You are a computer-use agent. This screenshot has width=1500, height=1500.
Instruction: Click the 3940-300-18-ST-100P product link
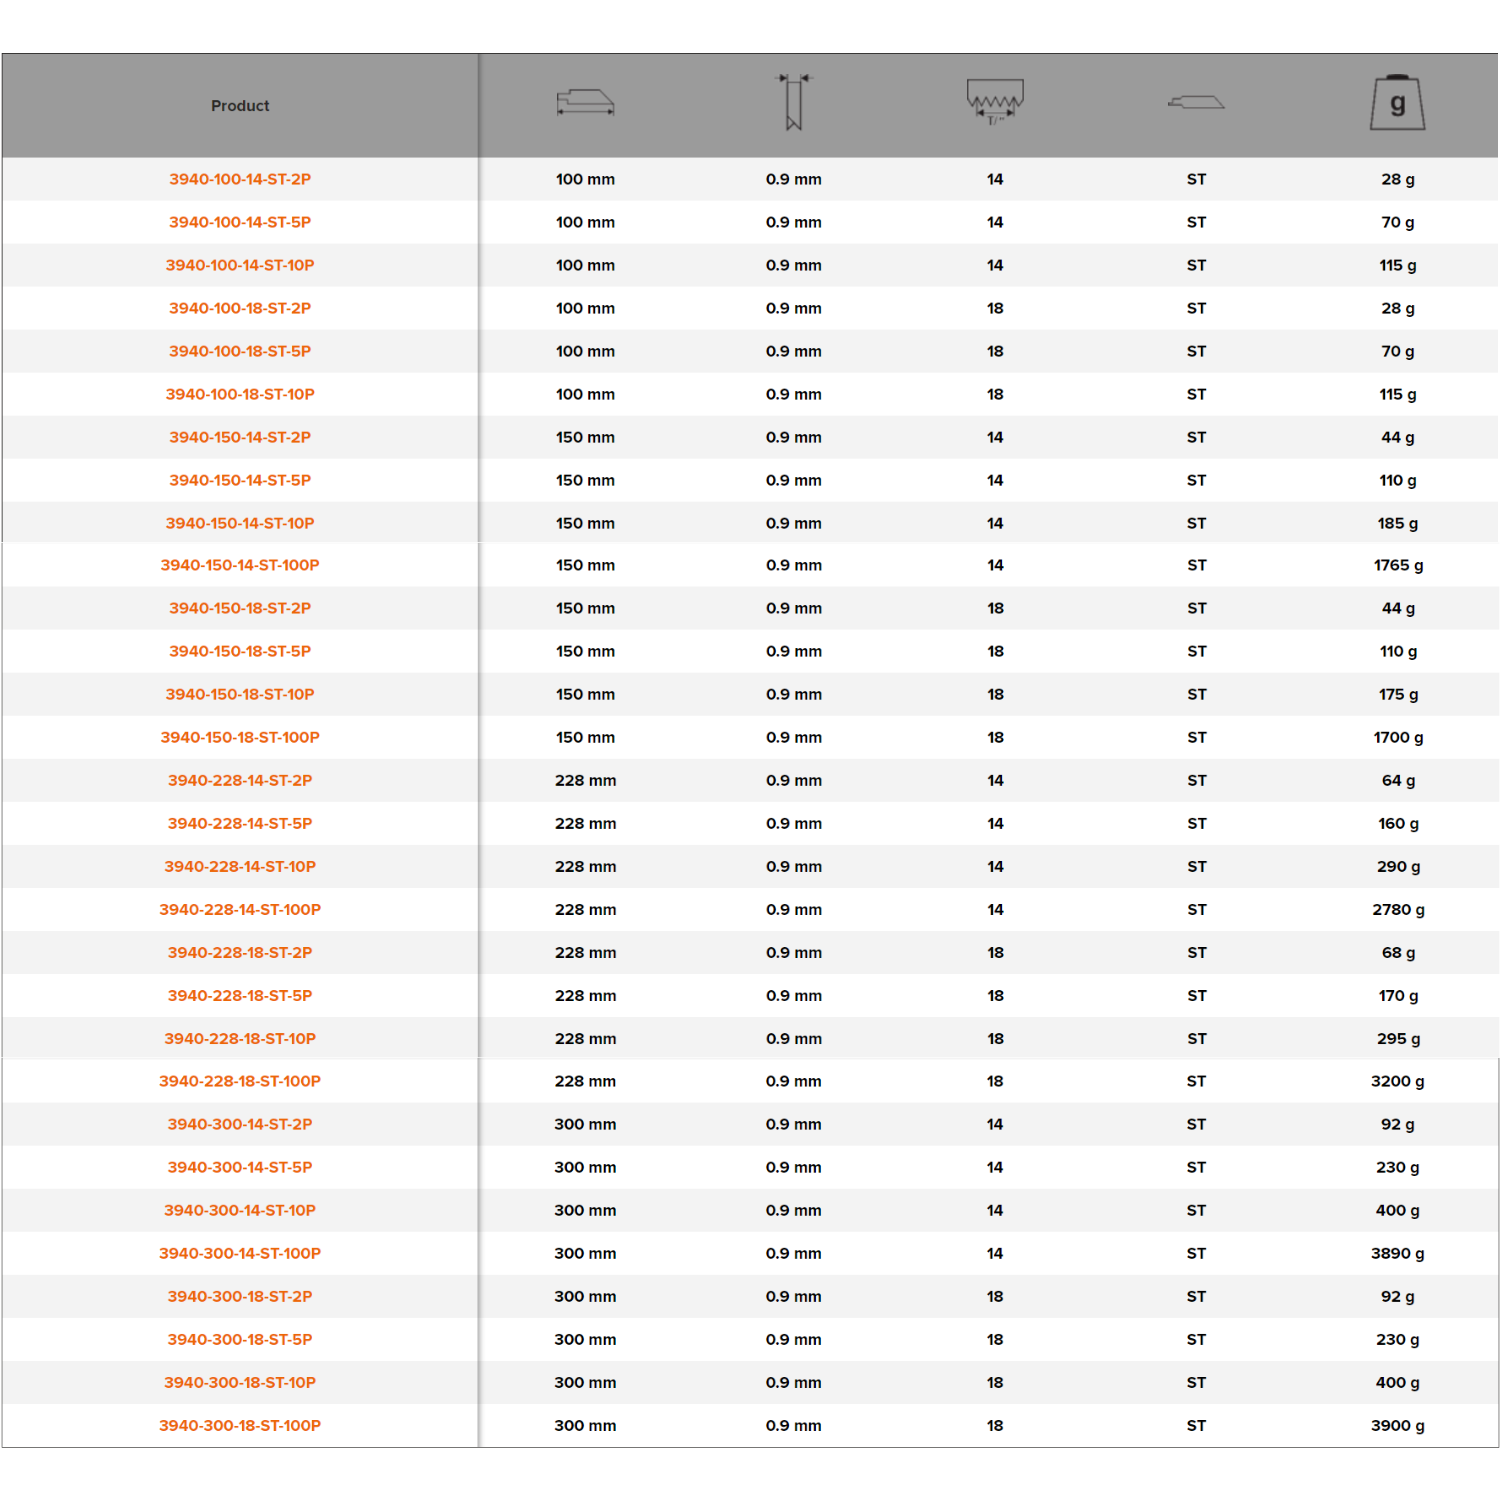point(240,1426)
